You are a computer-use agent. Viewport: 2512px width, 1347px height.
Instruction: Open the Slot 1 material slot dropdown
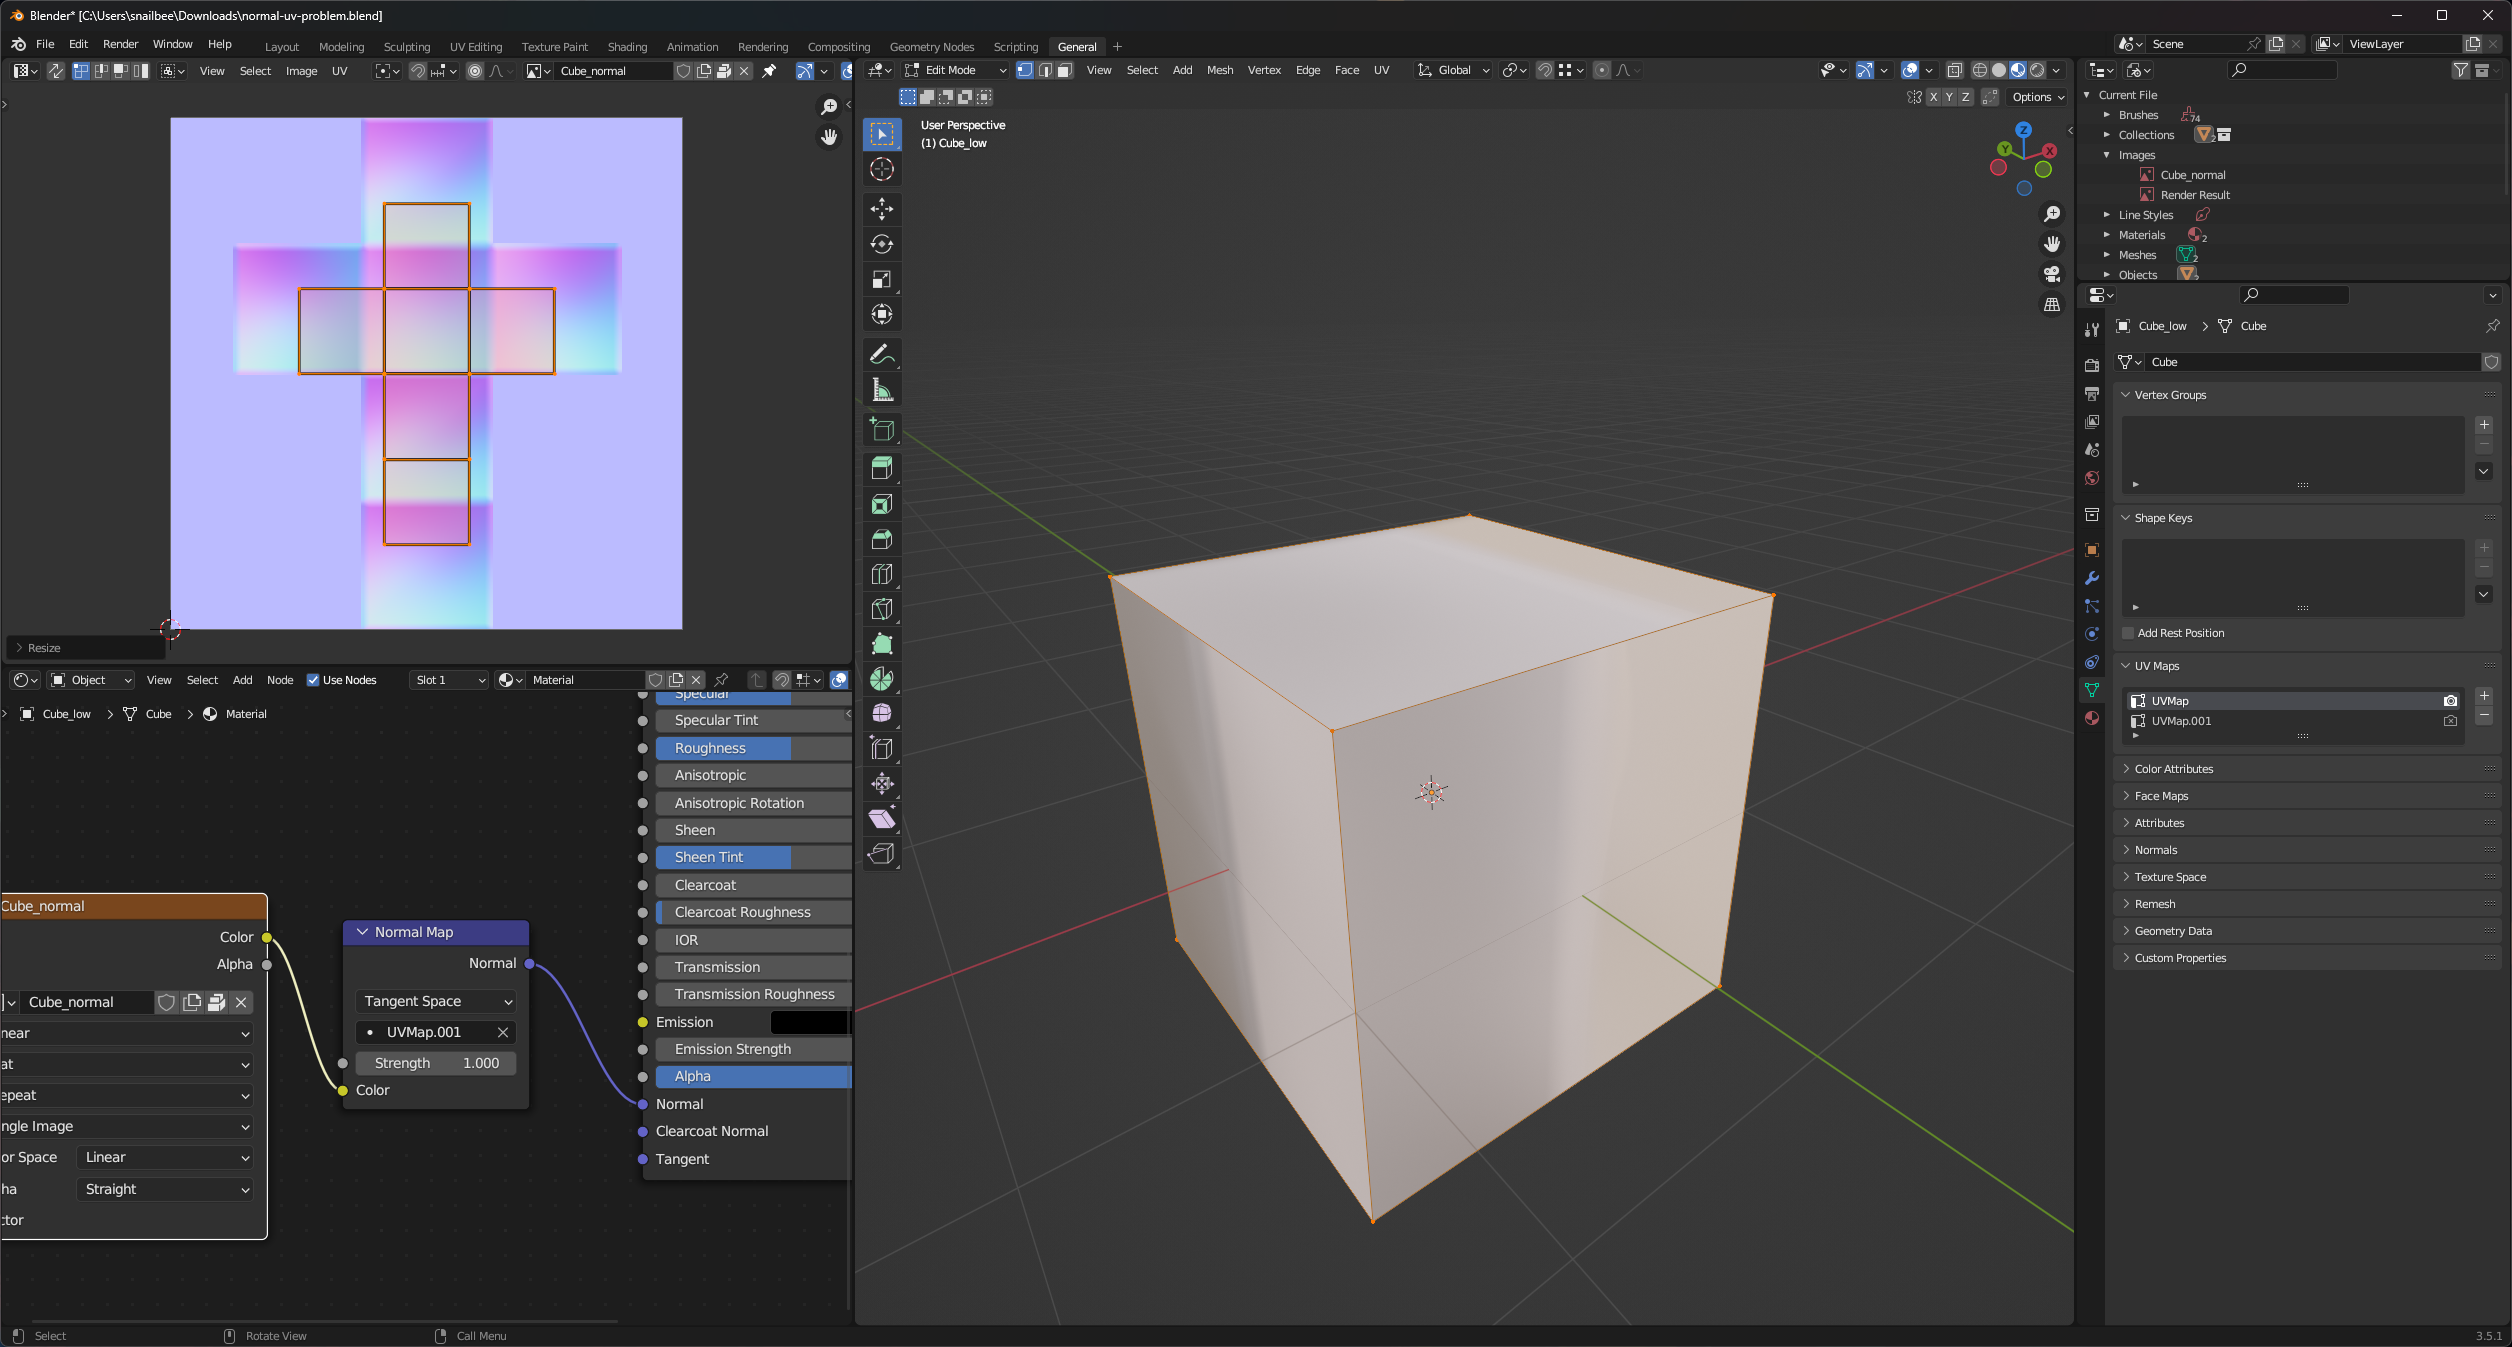click(449, 680)
